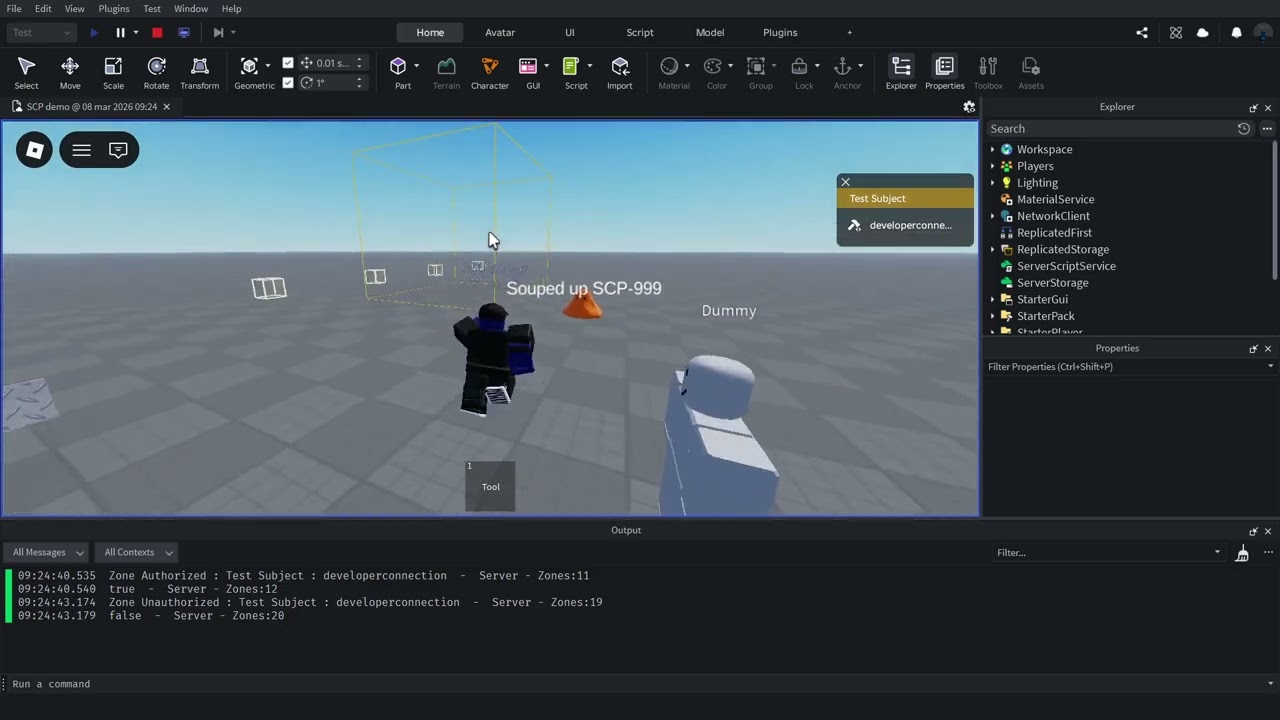Open the Test mode dropdown

pos(41,33)
